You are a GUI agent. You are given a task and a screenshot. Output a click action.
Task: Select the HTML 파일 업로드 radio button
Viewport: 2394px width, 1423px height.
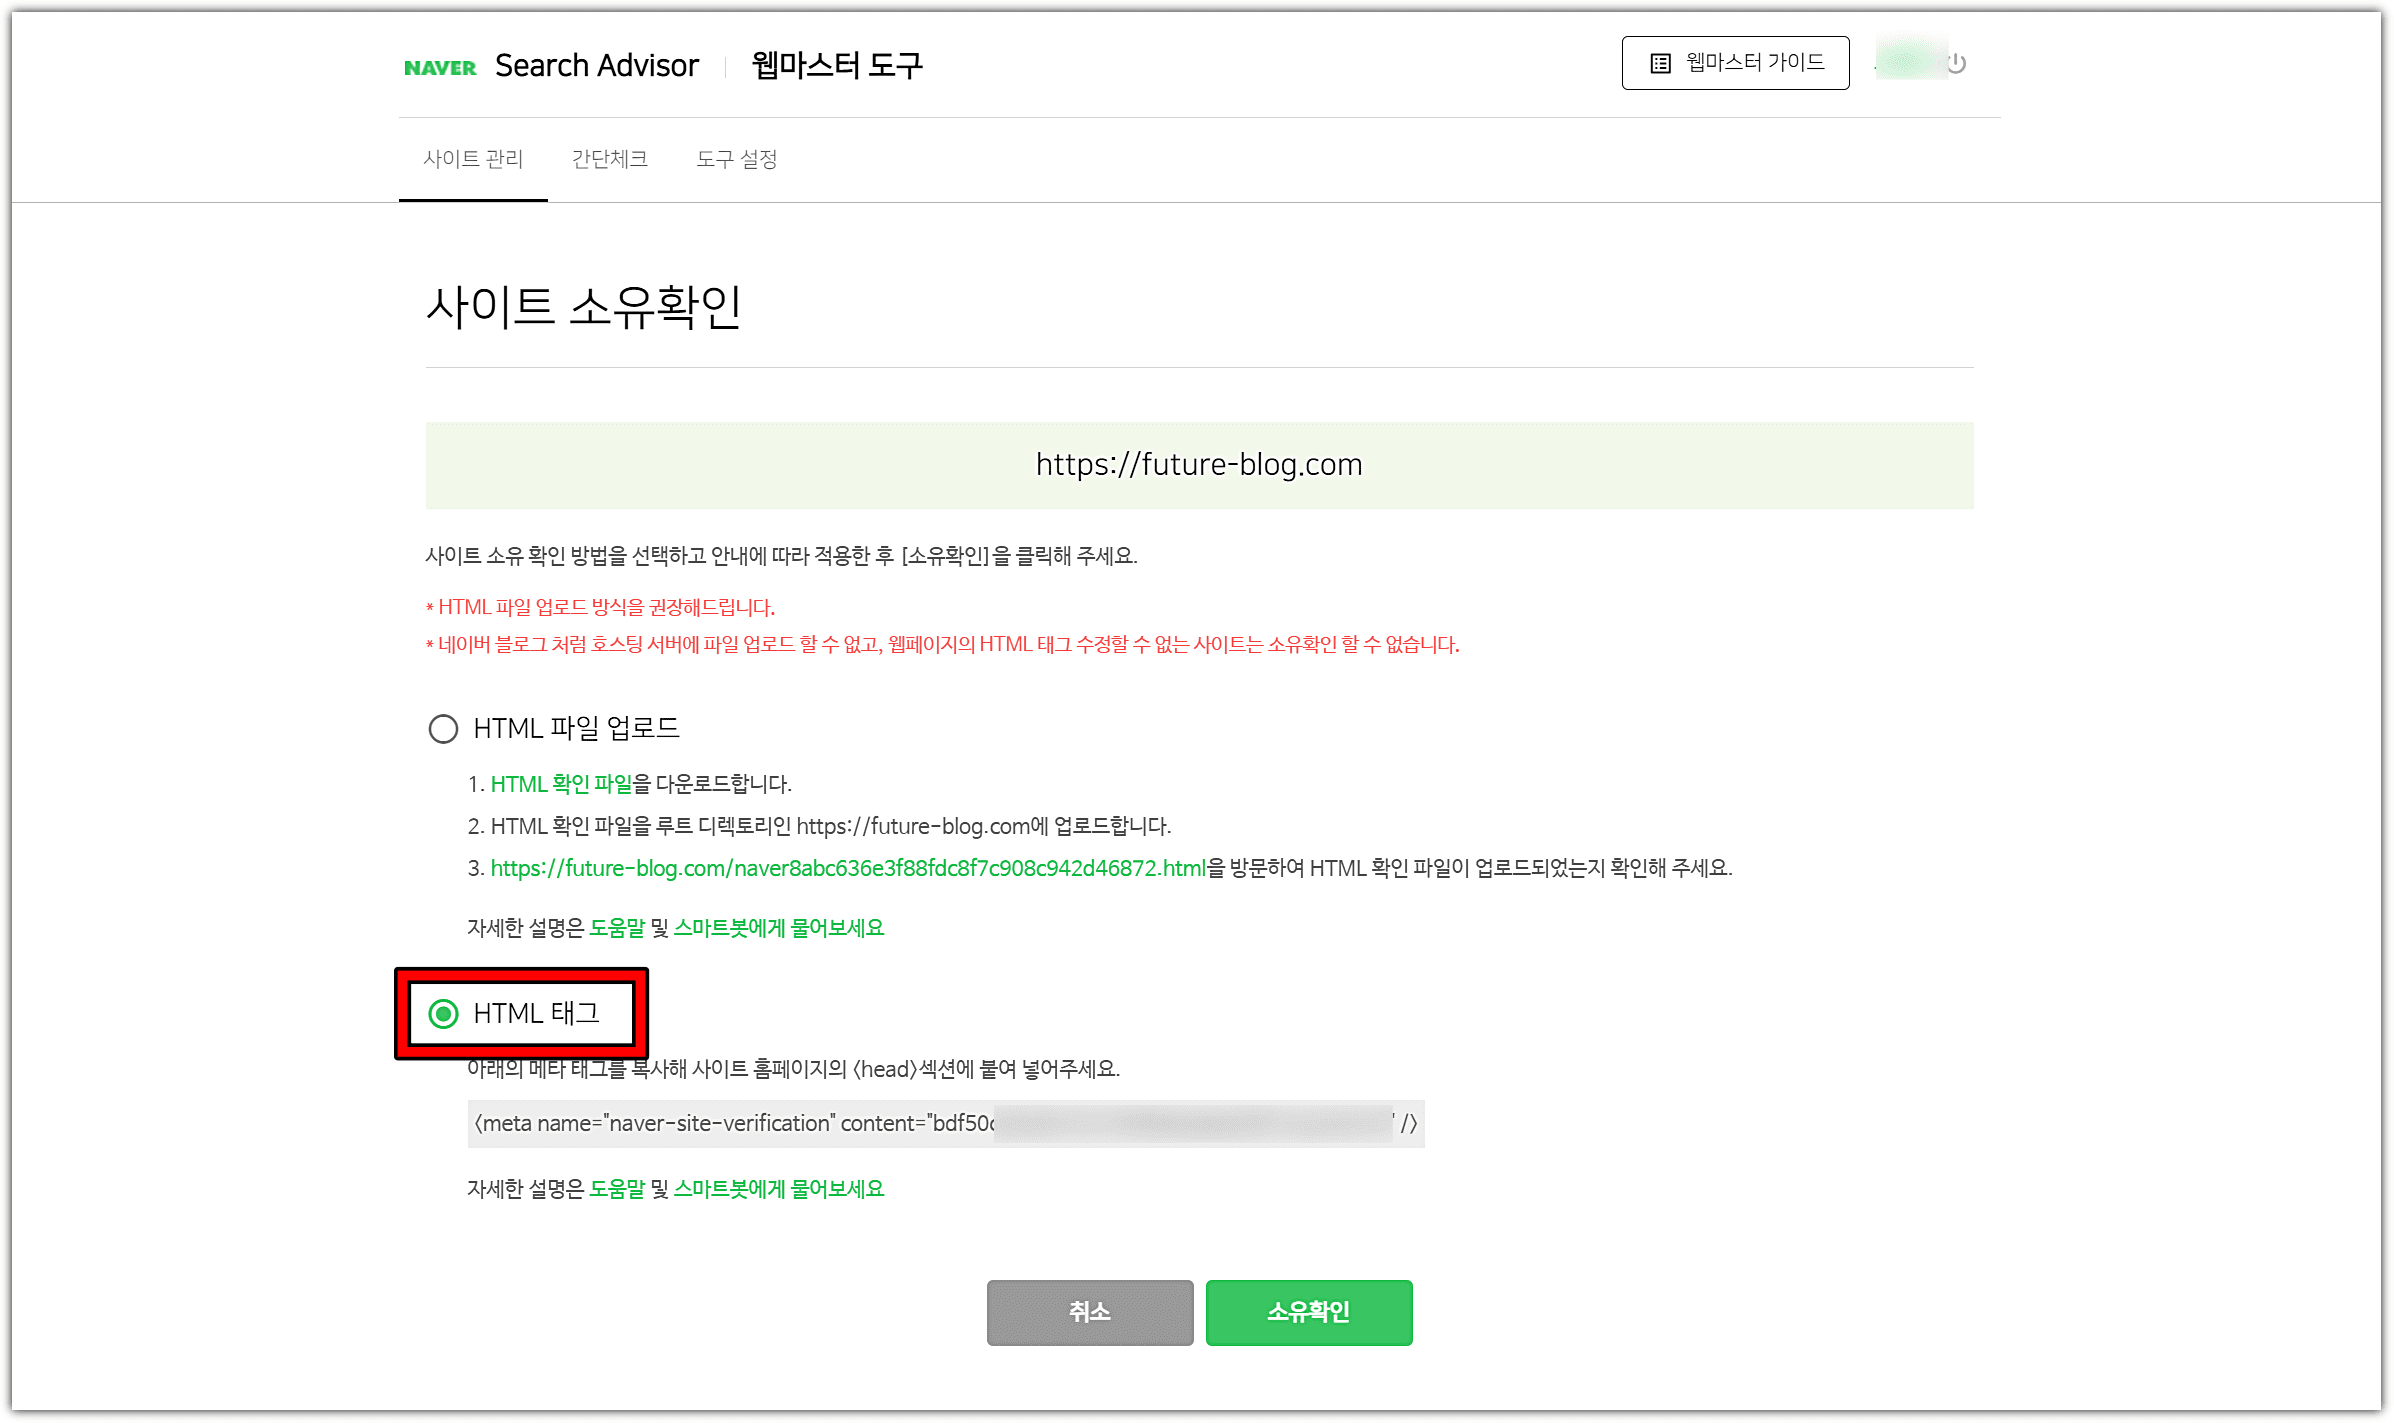[x=443, y=728]
